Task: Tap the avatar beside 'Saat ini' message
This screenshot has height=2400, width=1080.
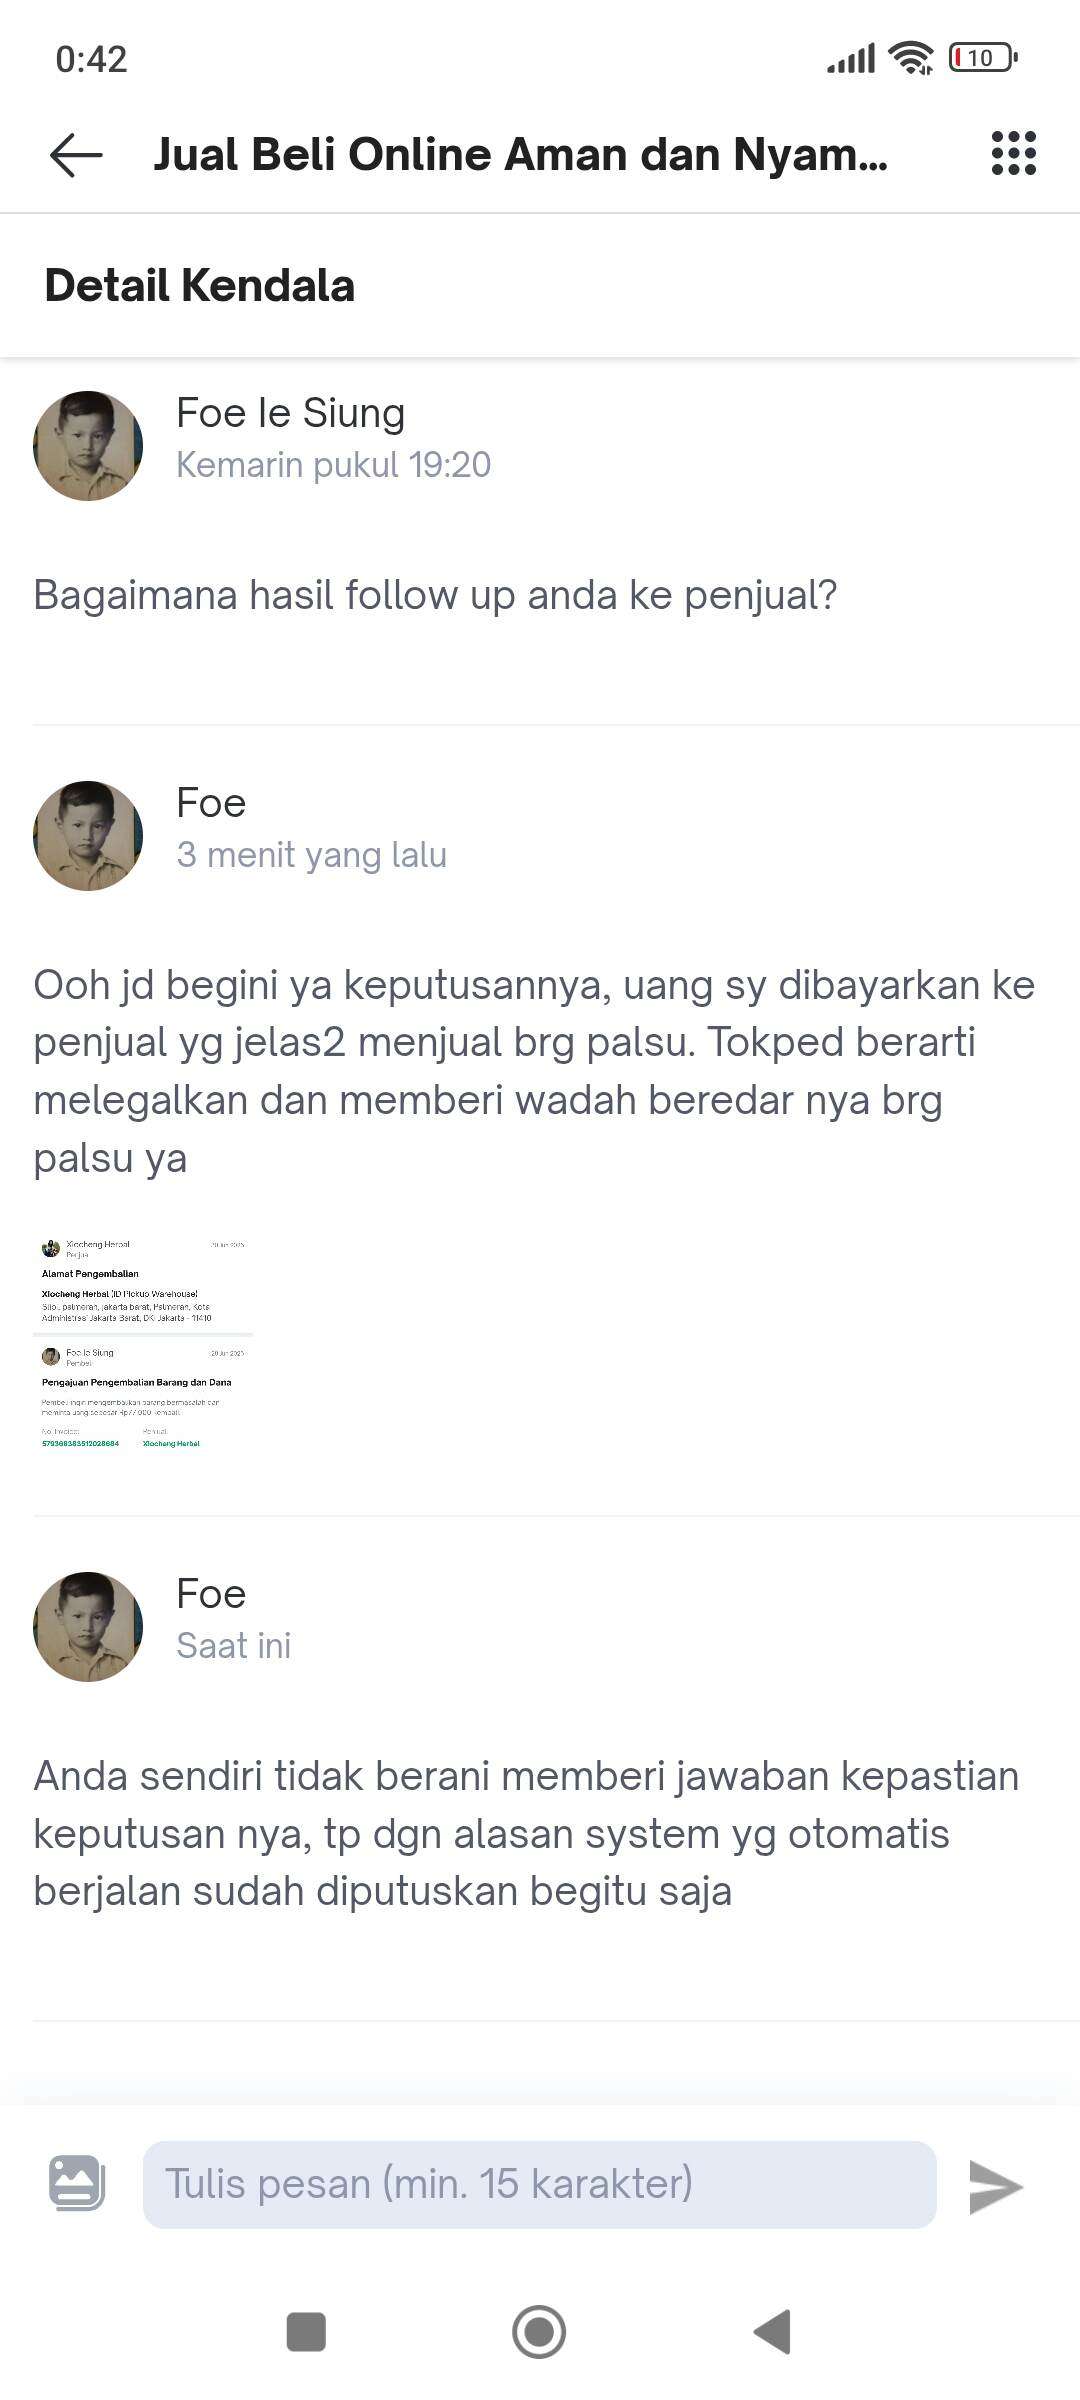Action: pyautogui.click(x=88, y=1627)
